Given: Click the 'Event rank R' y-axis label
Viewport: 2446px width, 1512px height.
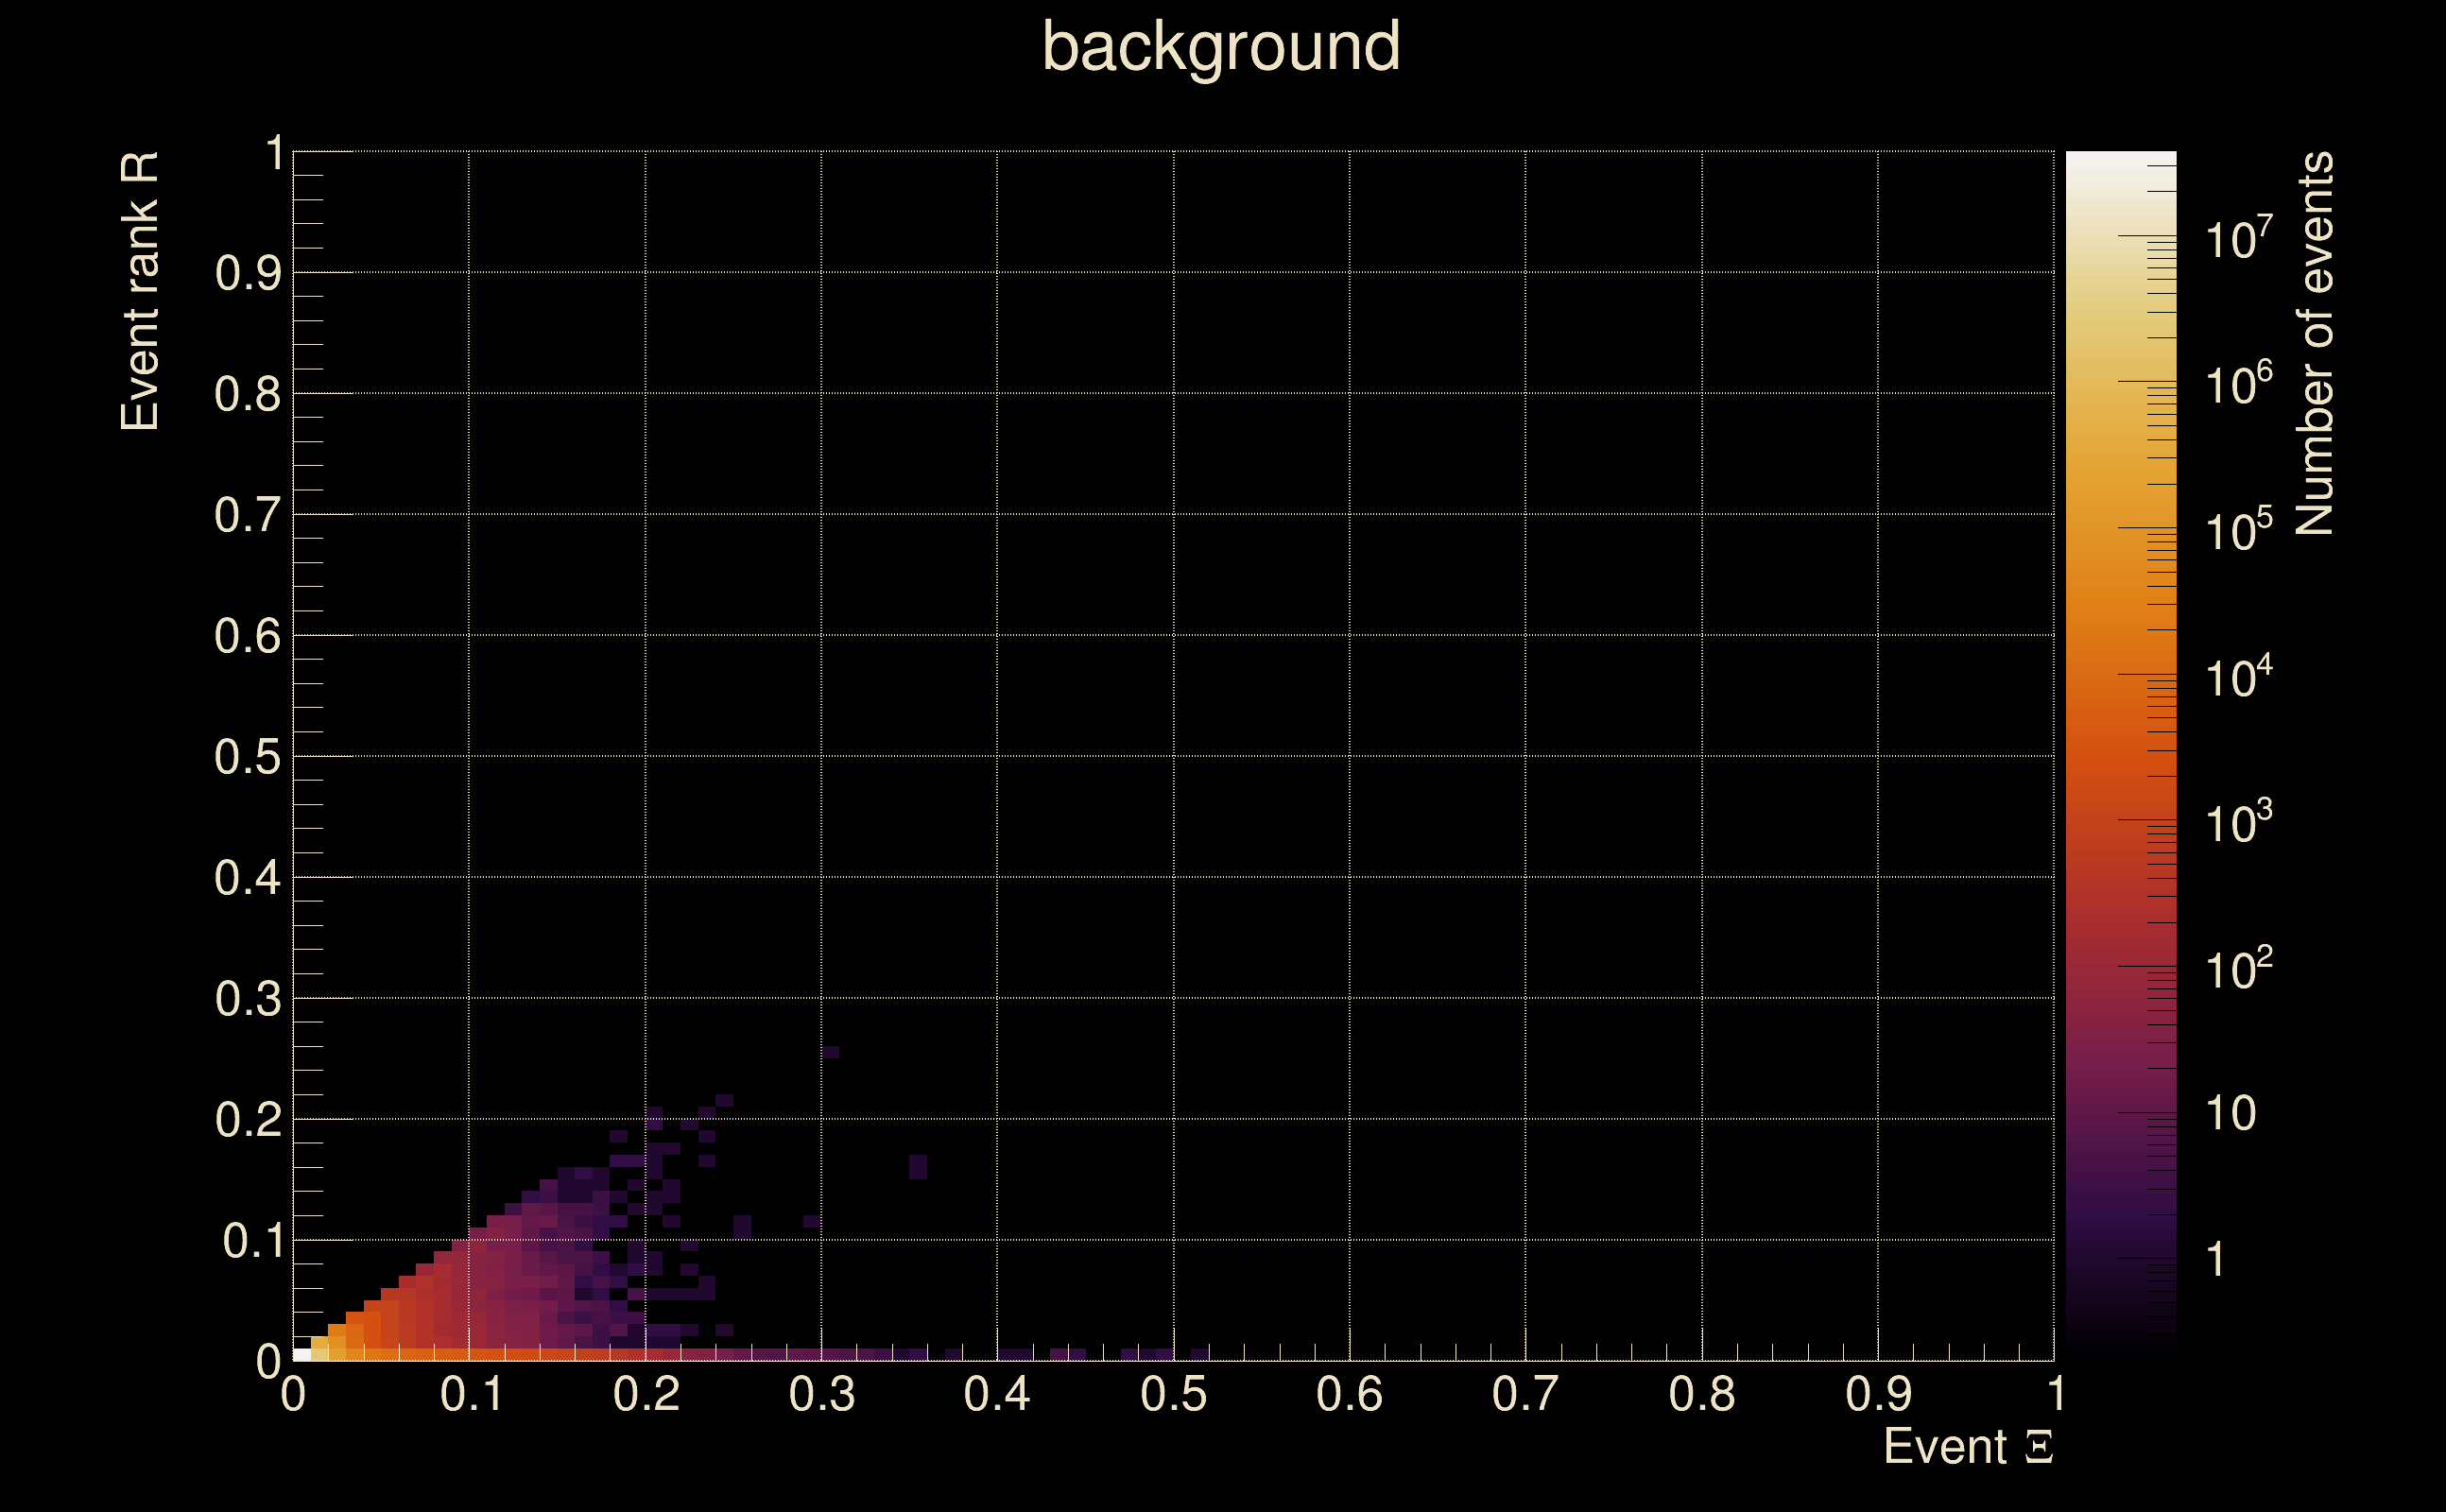Looking at the screenshot, I should point(140,291).
